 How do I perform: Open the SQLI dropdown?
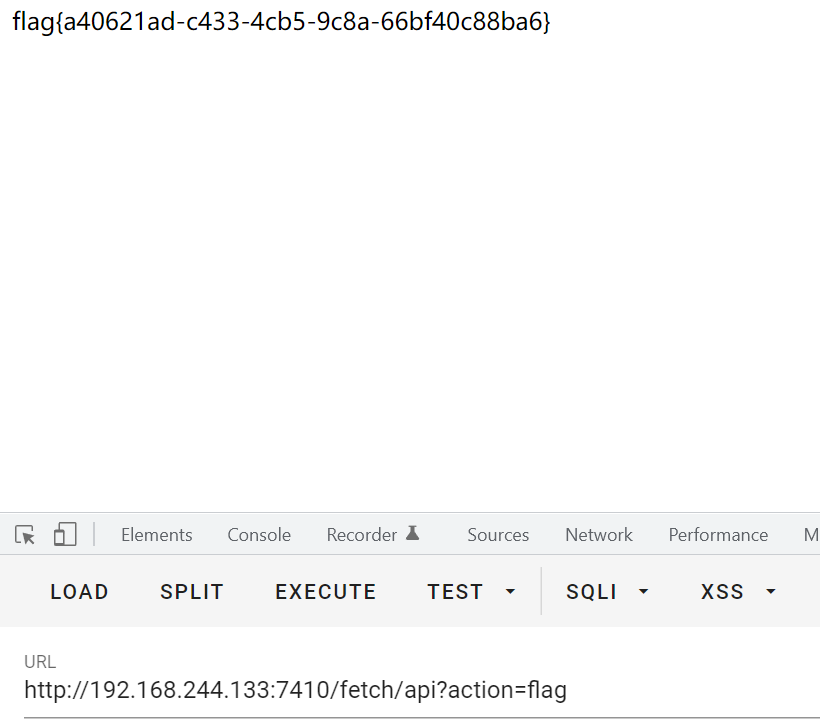pos(608,592)
